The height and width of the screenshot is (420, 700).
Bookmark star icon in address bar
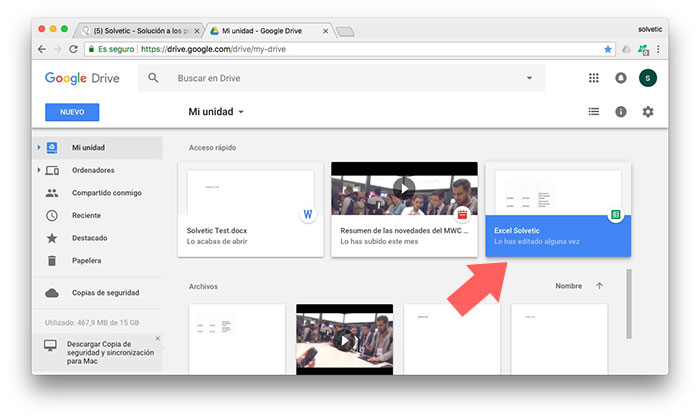click(x=608, y=49)
